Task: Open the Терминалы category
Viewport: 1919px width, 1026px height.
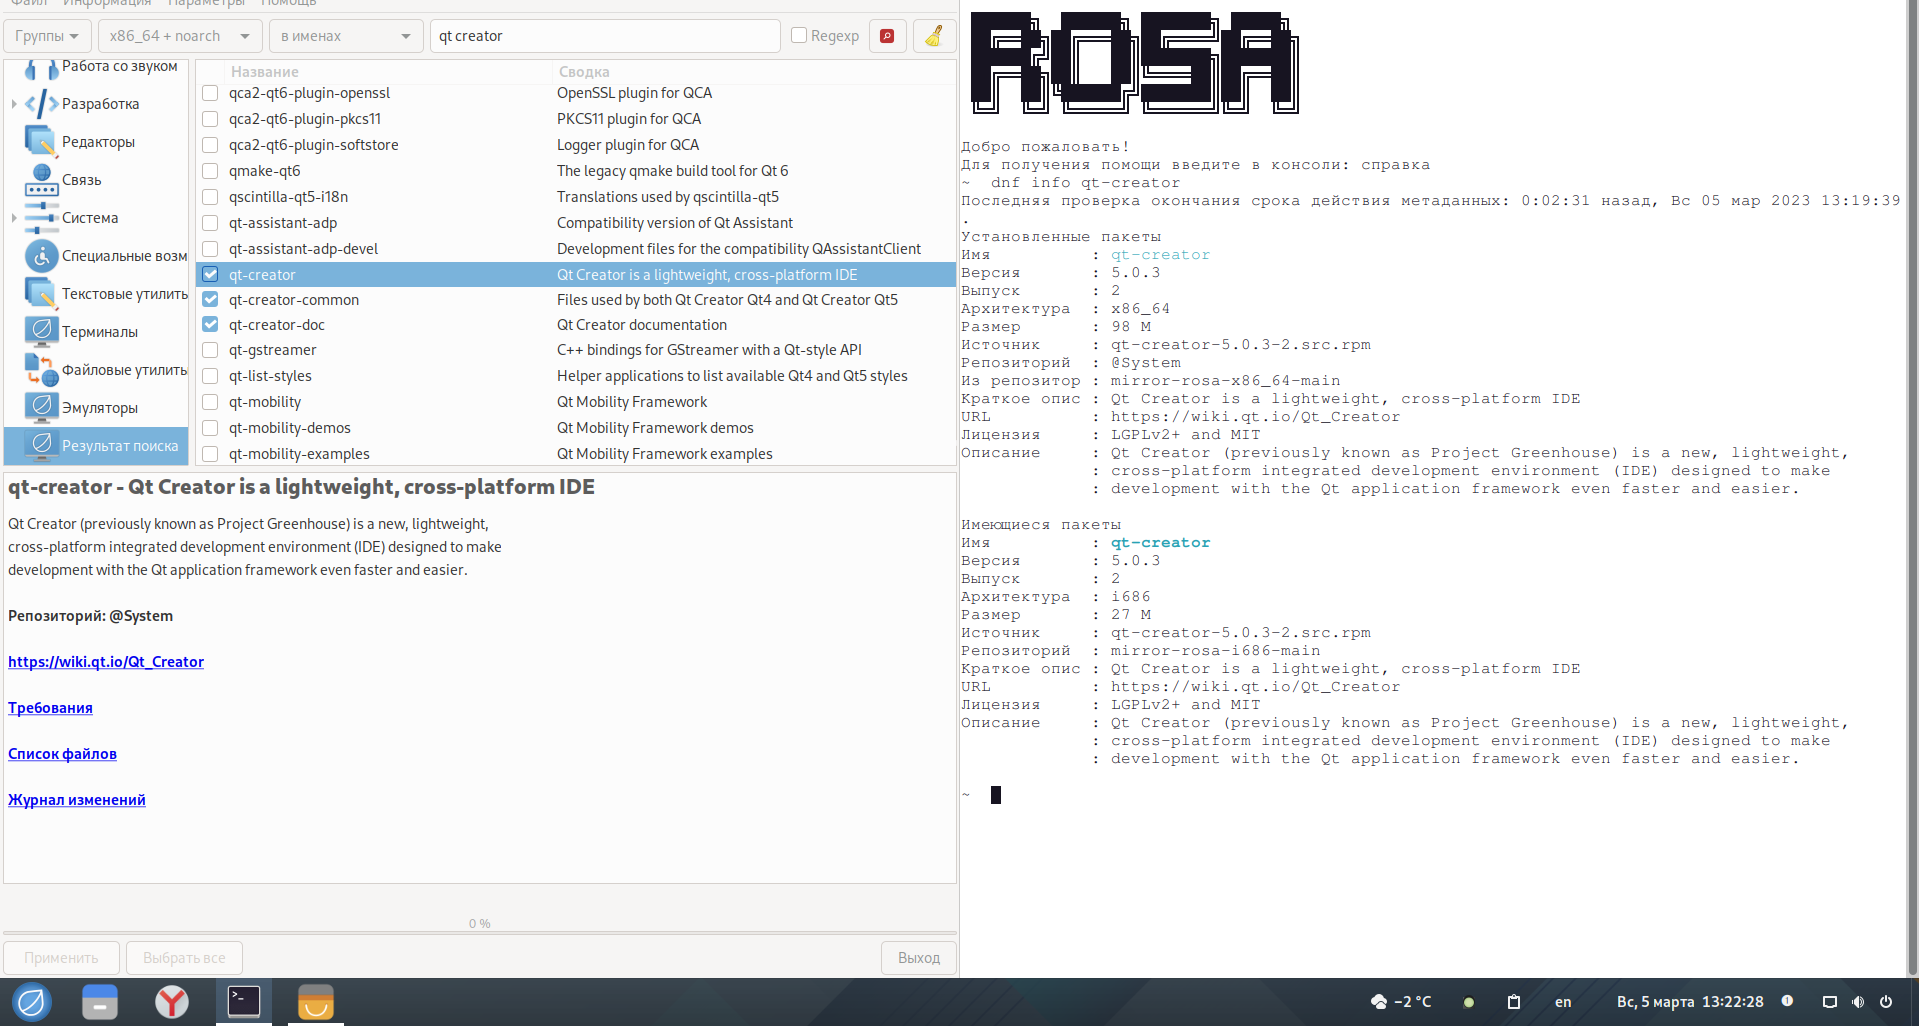Action: (x=99, y=332)
